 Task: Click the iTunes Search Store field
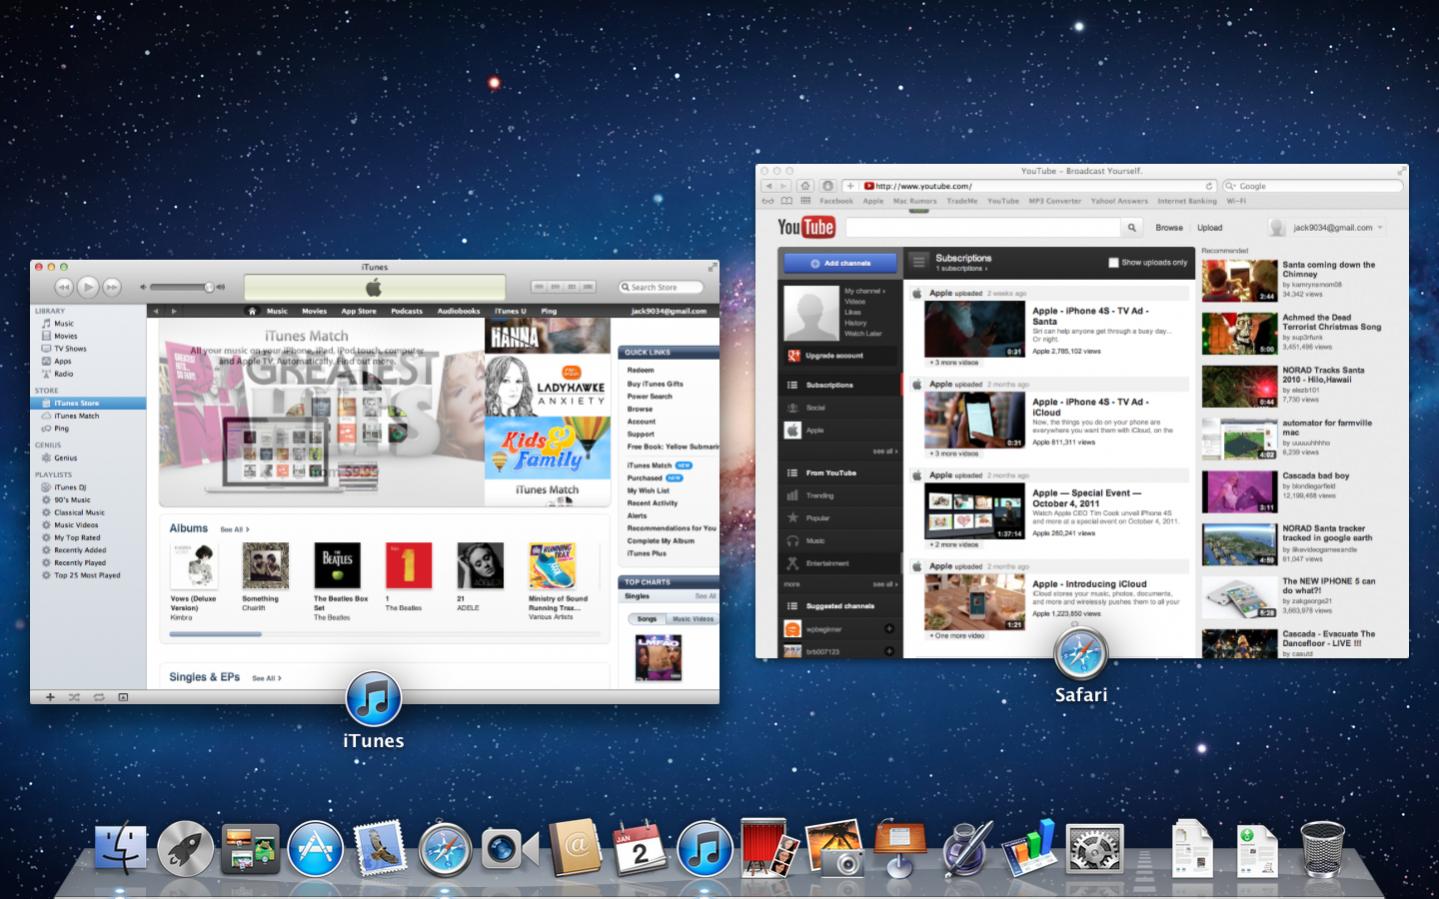(661, 287)
